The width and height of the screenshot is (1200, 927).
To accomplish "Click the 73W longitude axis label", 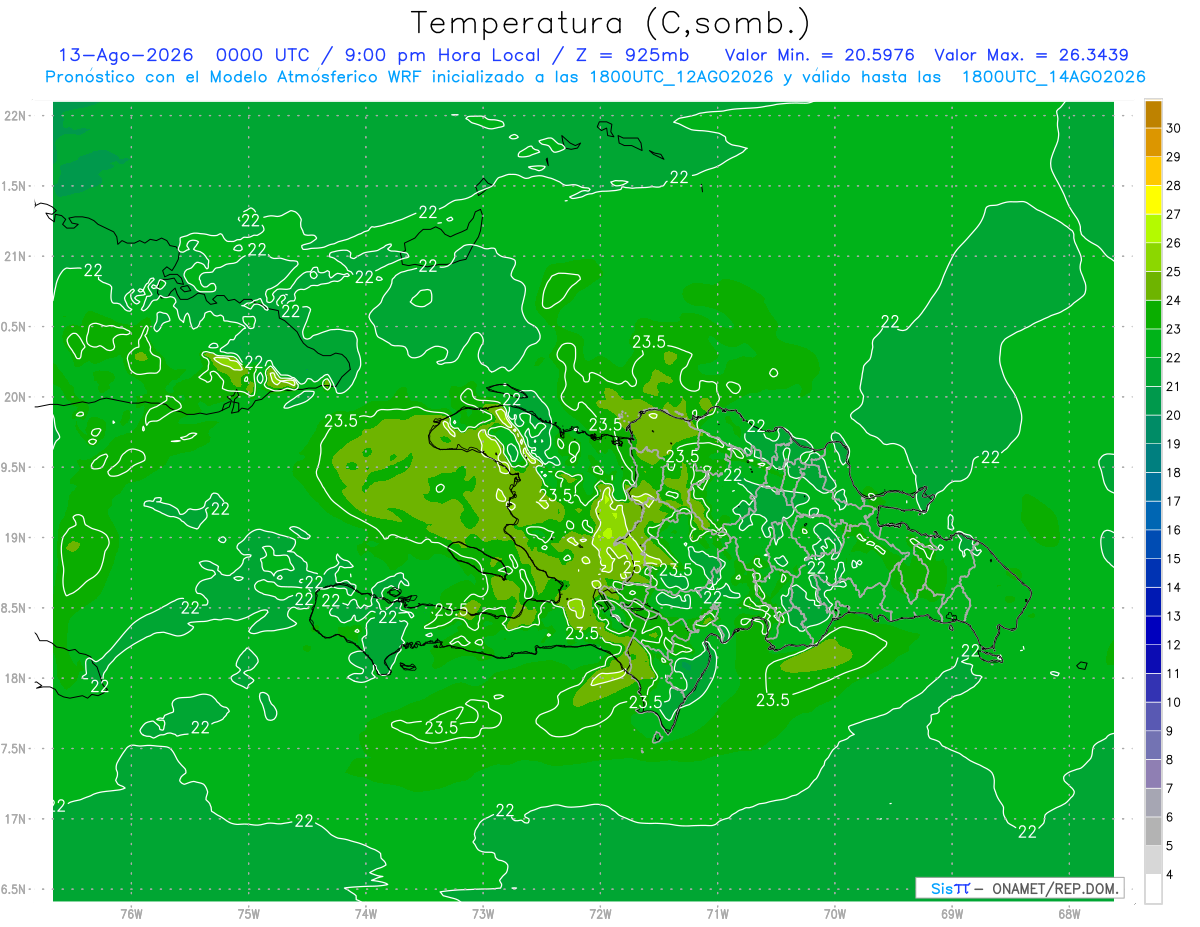I will (x=483, y=914).
